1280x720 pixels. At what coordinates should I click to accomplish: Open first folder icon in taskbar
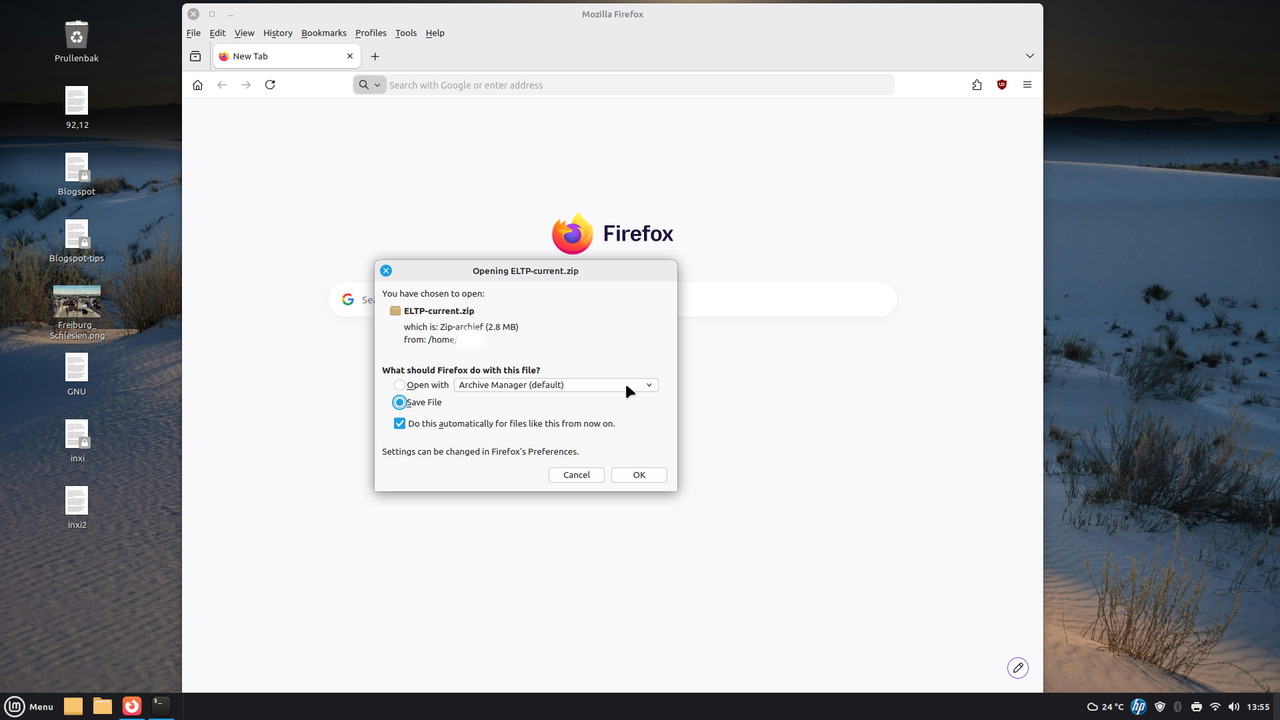(73, 706)
